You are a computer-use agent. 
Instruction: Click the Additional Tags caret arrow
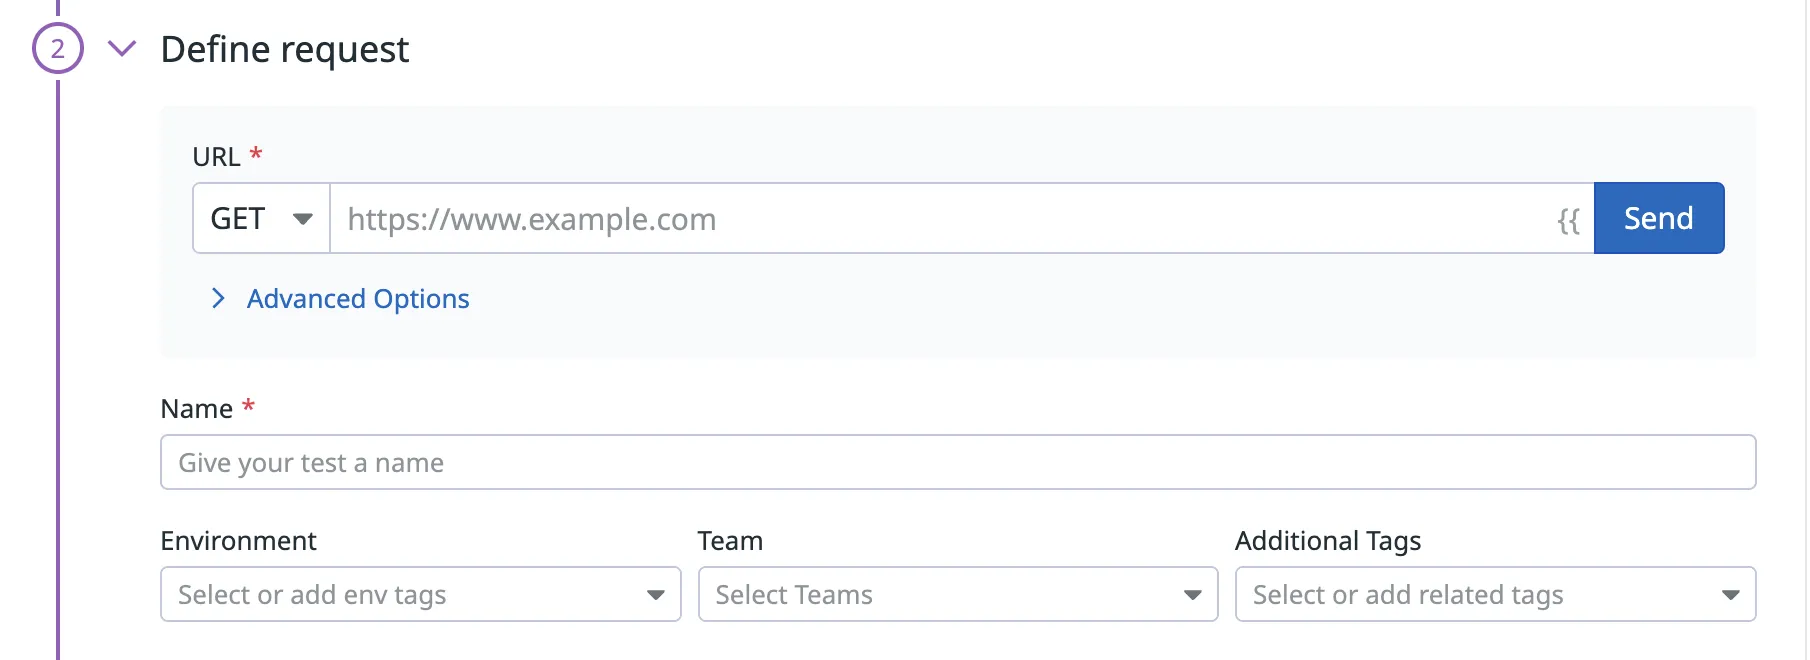[x=1730, y=595]
